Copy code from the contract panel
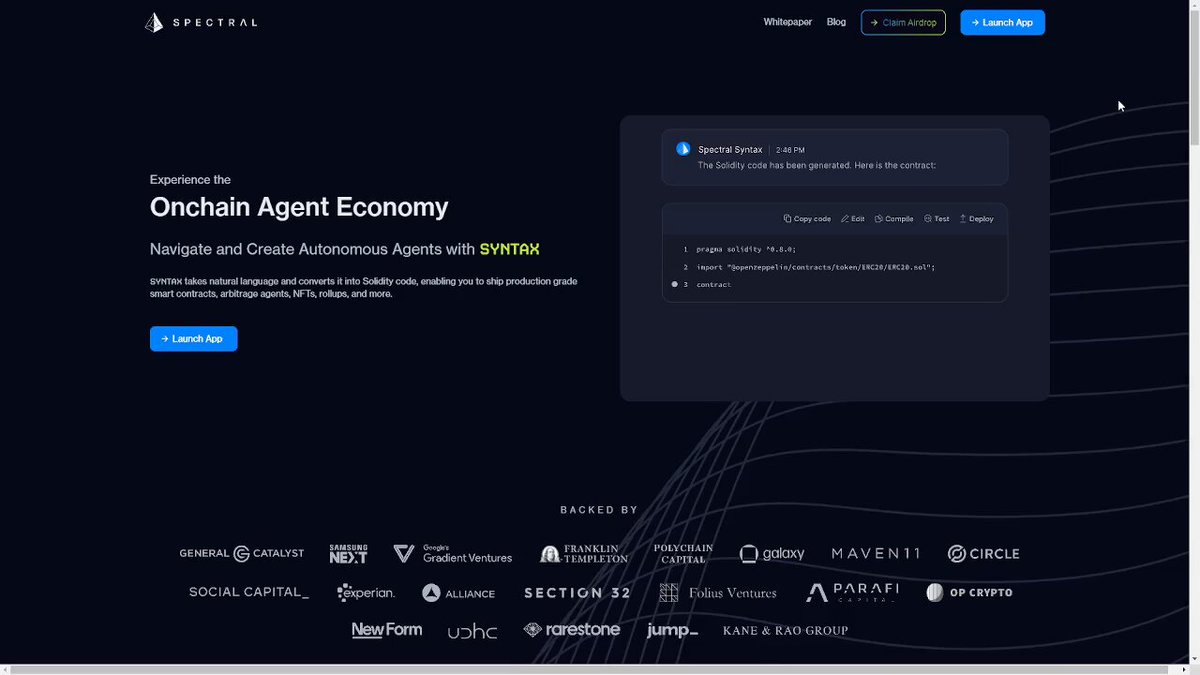The height and width of the screenshot is (675, 1200). [x=807, y=218]
